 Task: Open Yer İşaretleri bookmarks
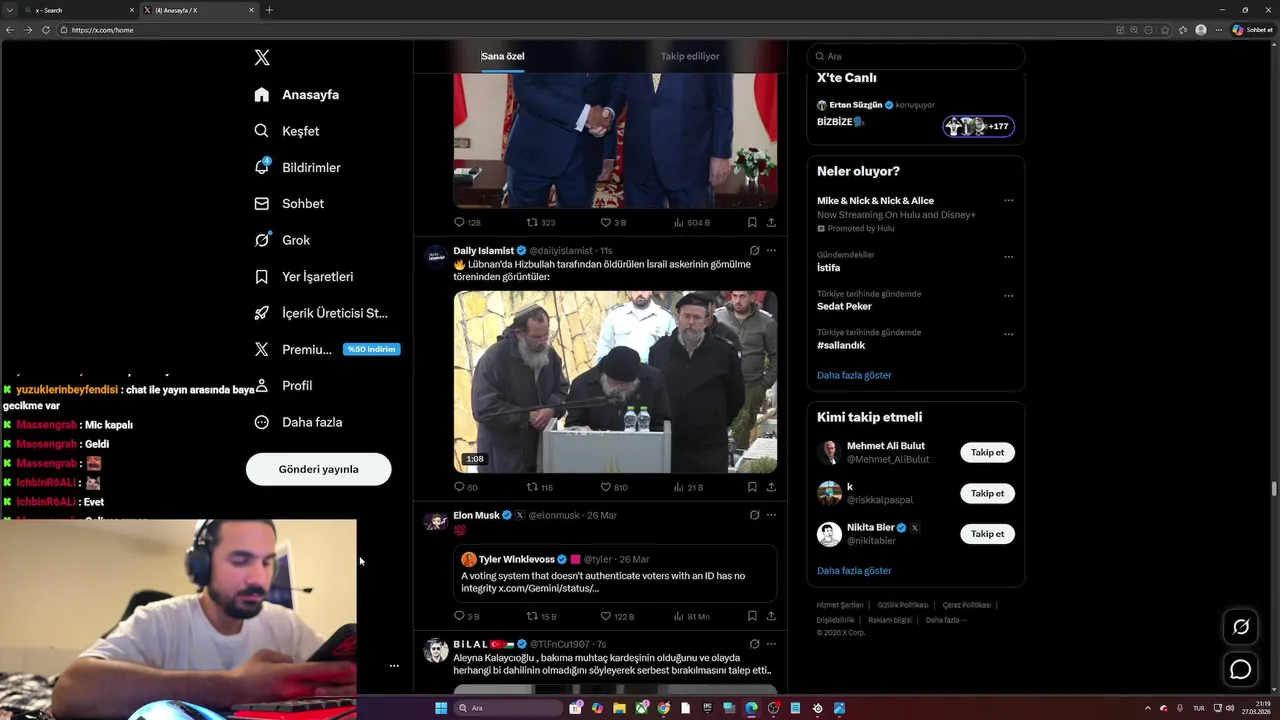click(x=303, y=277)
